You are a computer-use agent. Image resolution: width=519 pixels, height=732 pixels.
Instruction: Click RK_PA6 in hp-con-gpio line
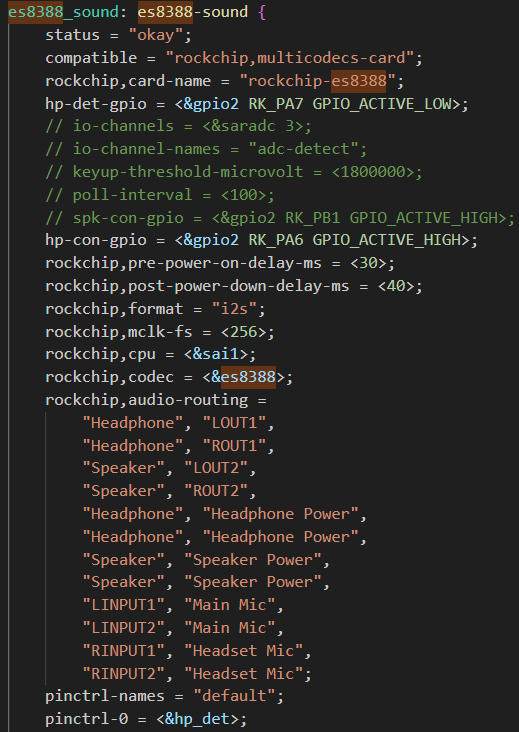275,240
